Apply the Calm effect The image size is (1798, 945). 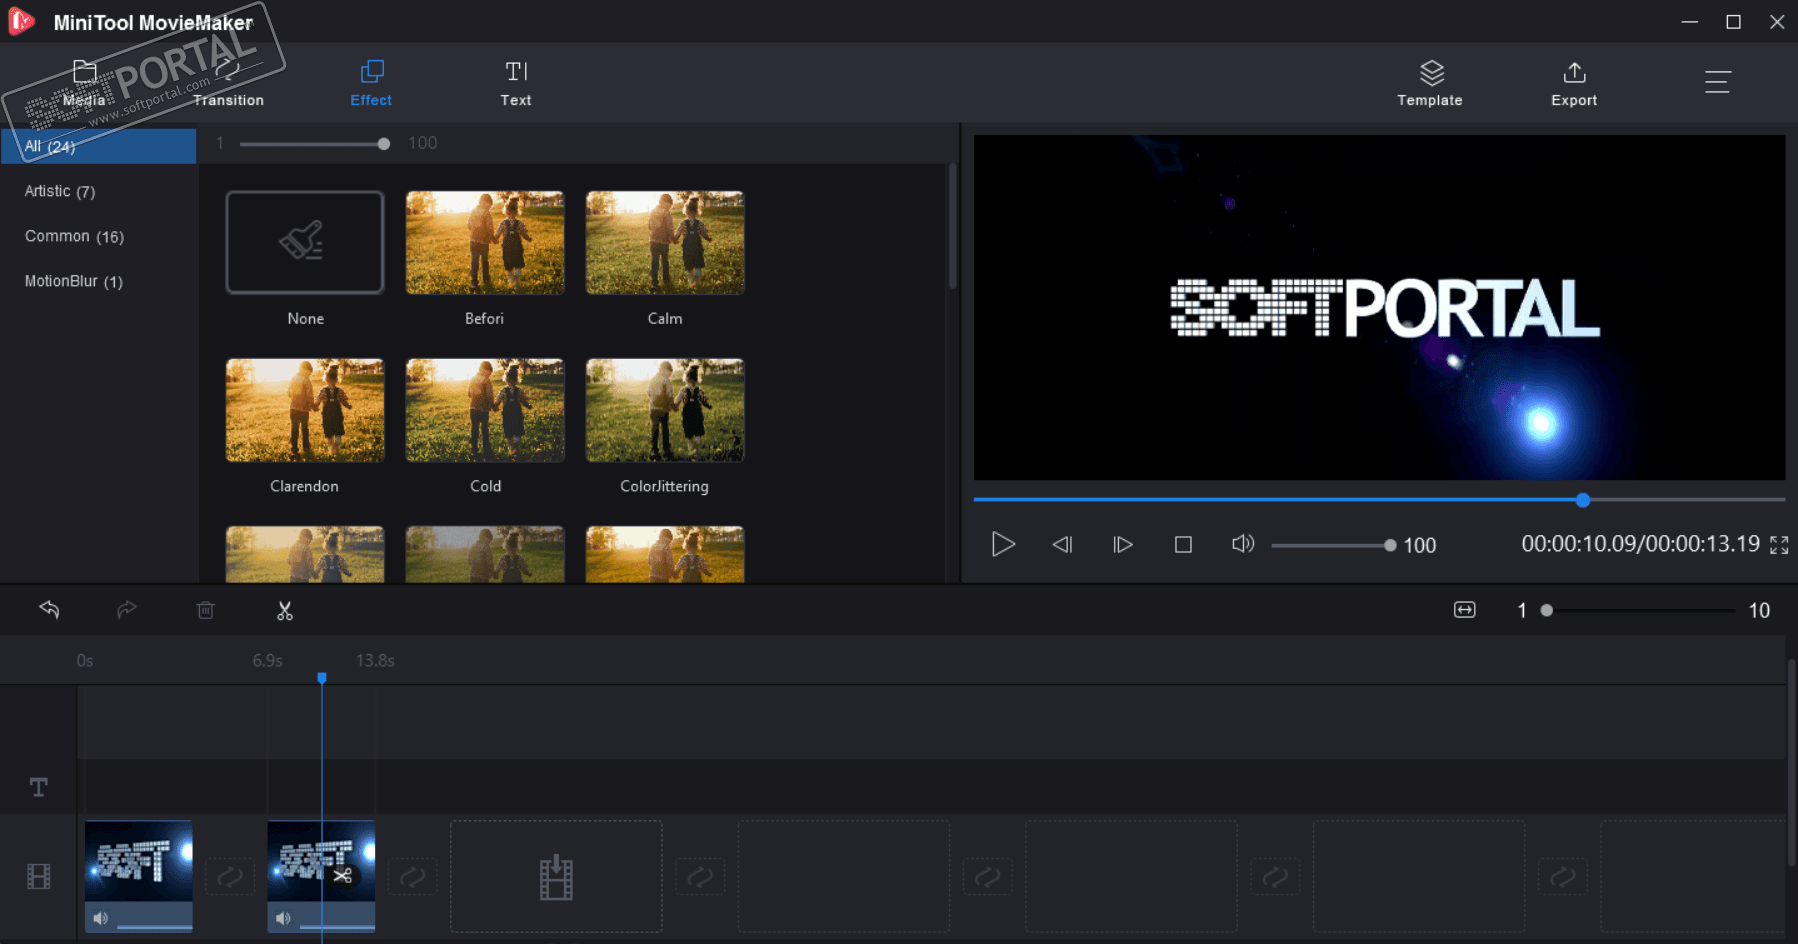point(665,243)
